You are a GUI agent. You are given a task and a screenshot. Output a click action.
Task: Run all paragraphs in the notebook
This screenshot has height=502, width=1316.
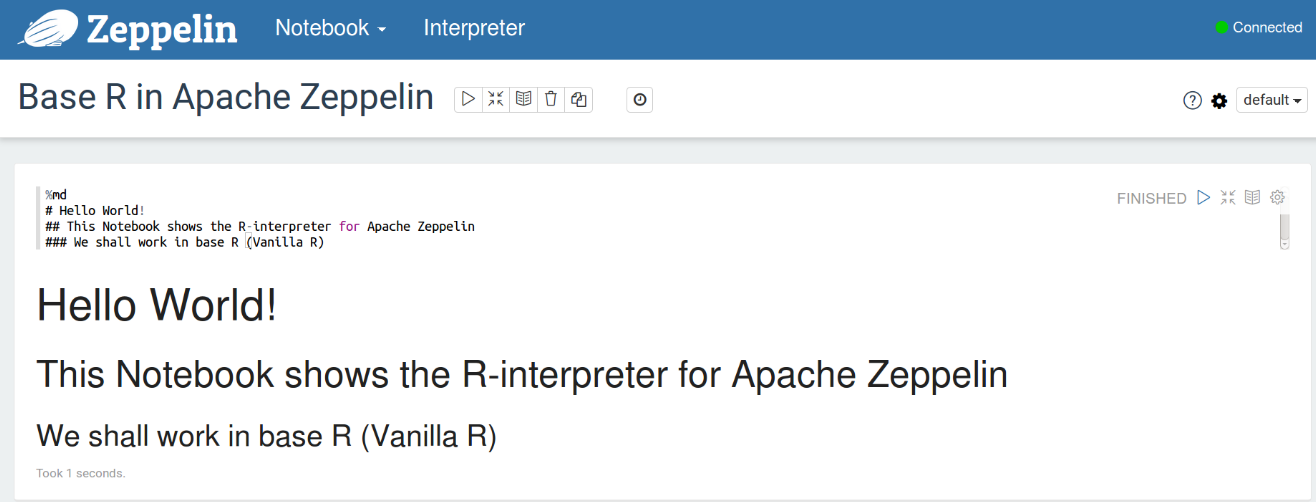point(468,99)
